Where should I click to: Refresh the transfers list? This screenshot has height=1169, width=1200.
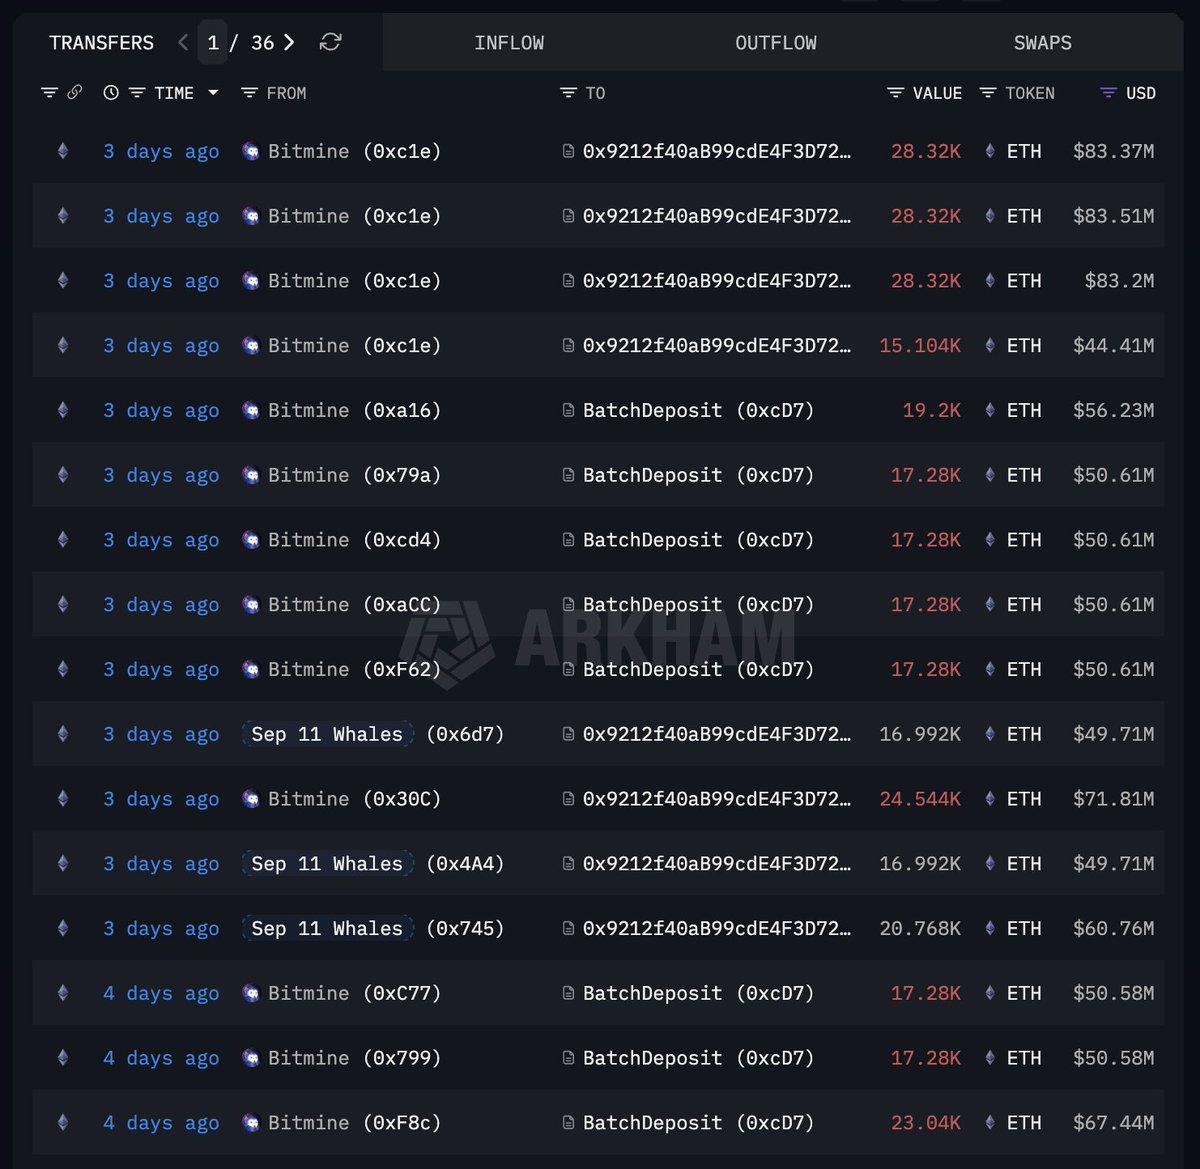[331, 42]
